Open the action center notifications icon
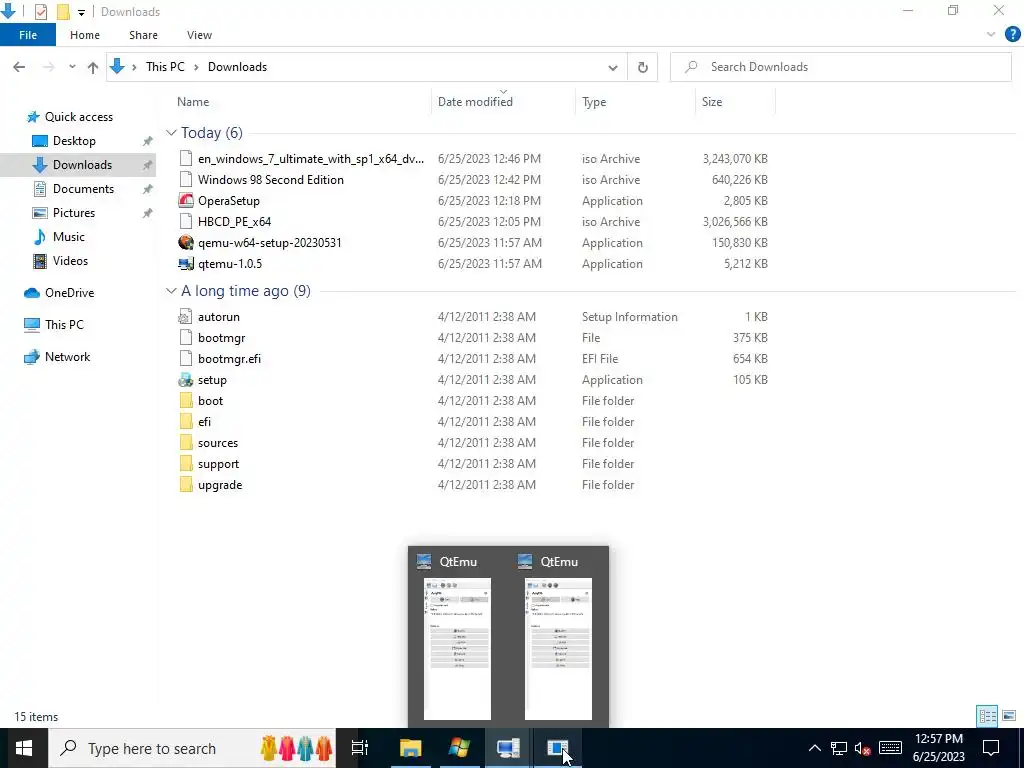Viewport: 1024px width, 768px height. [991, 748]
